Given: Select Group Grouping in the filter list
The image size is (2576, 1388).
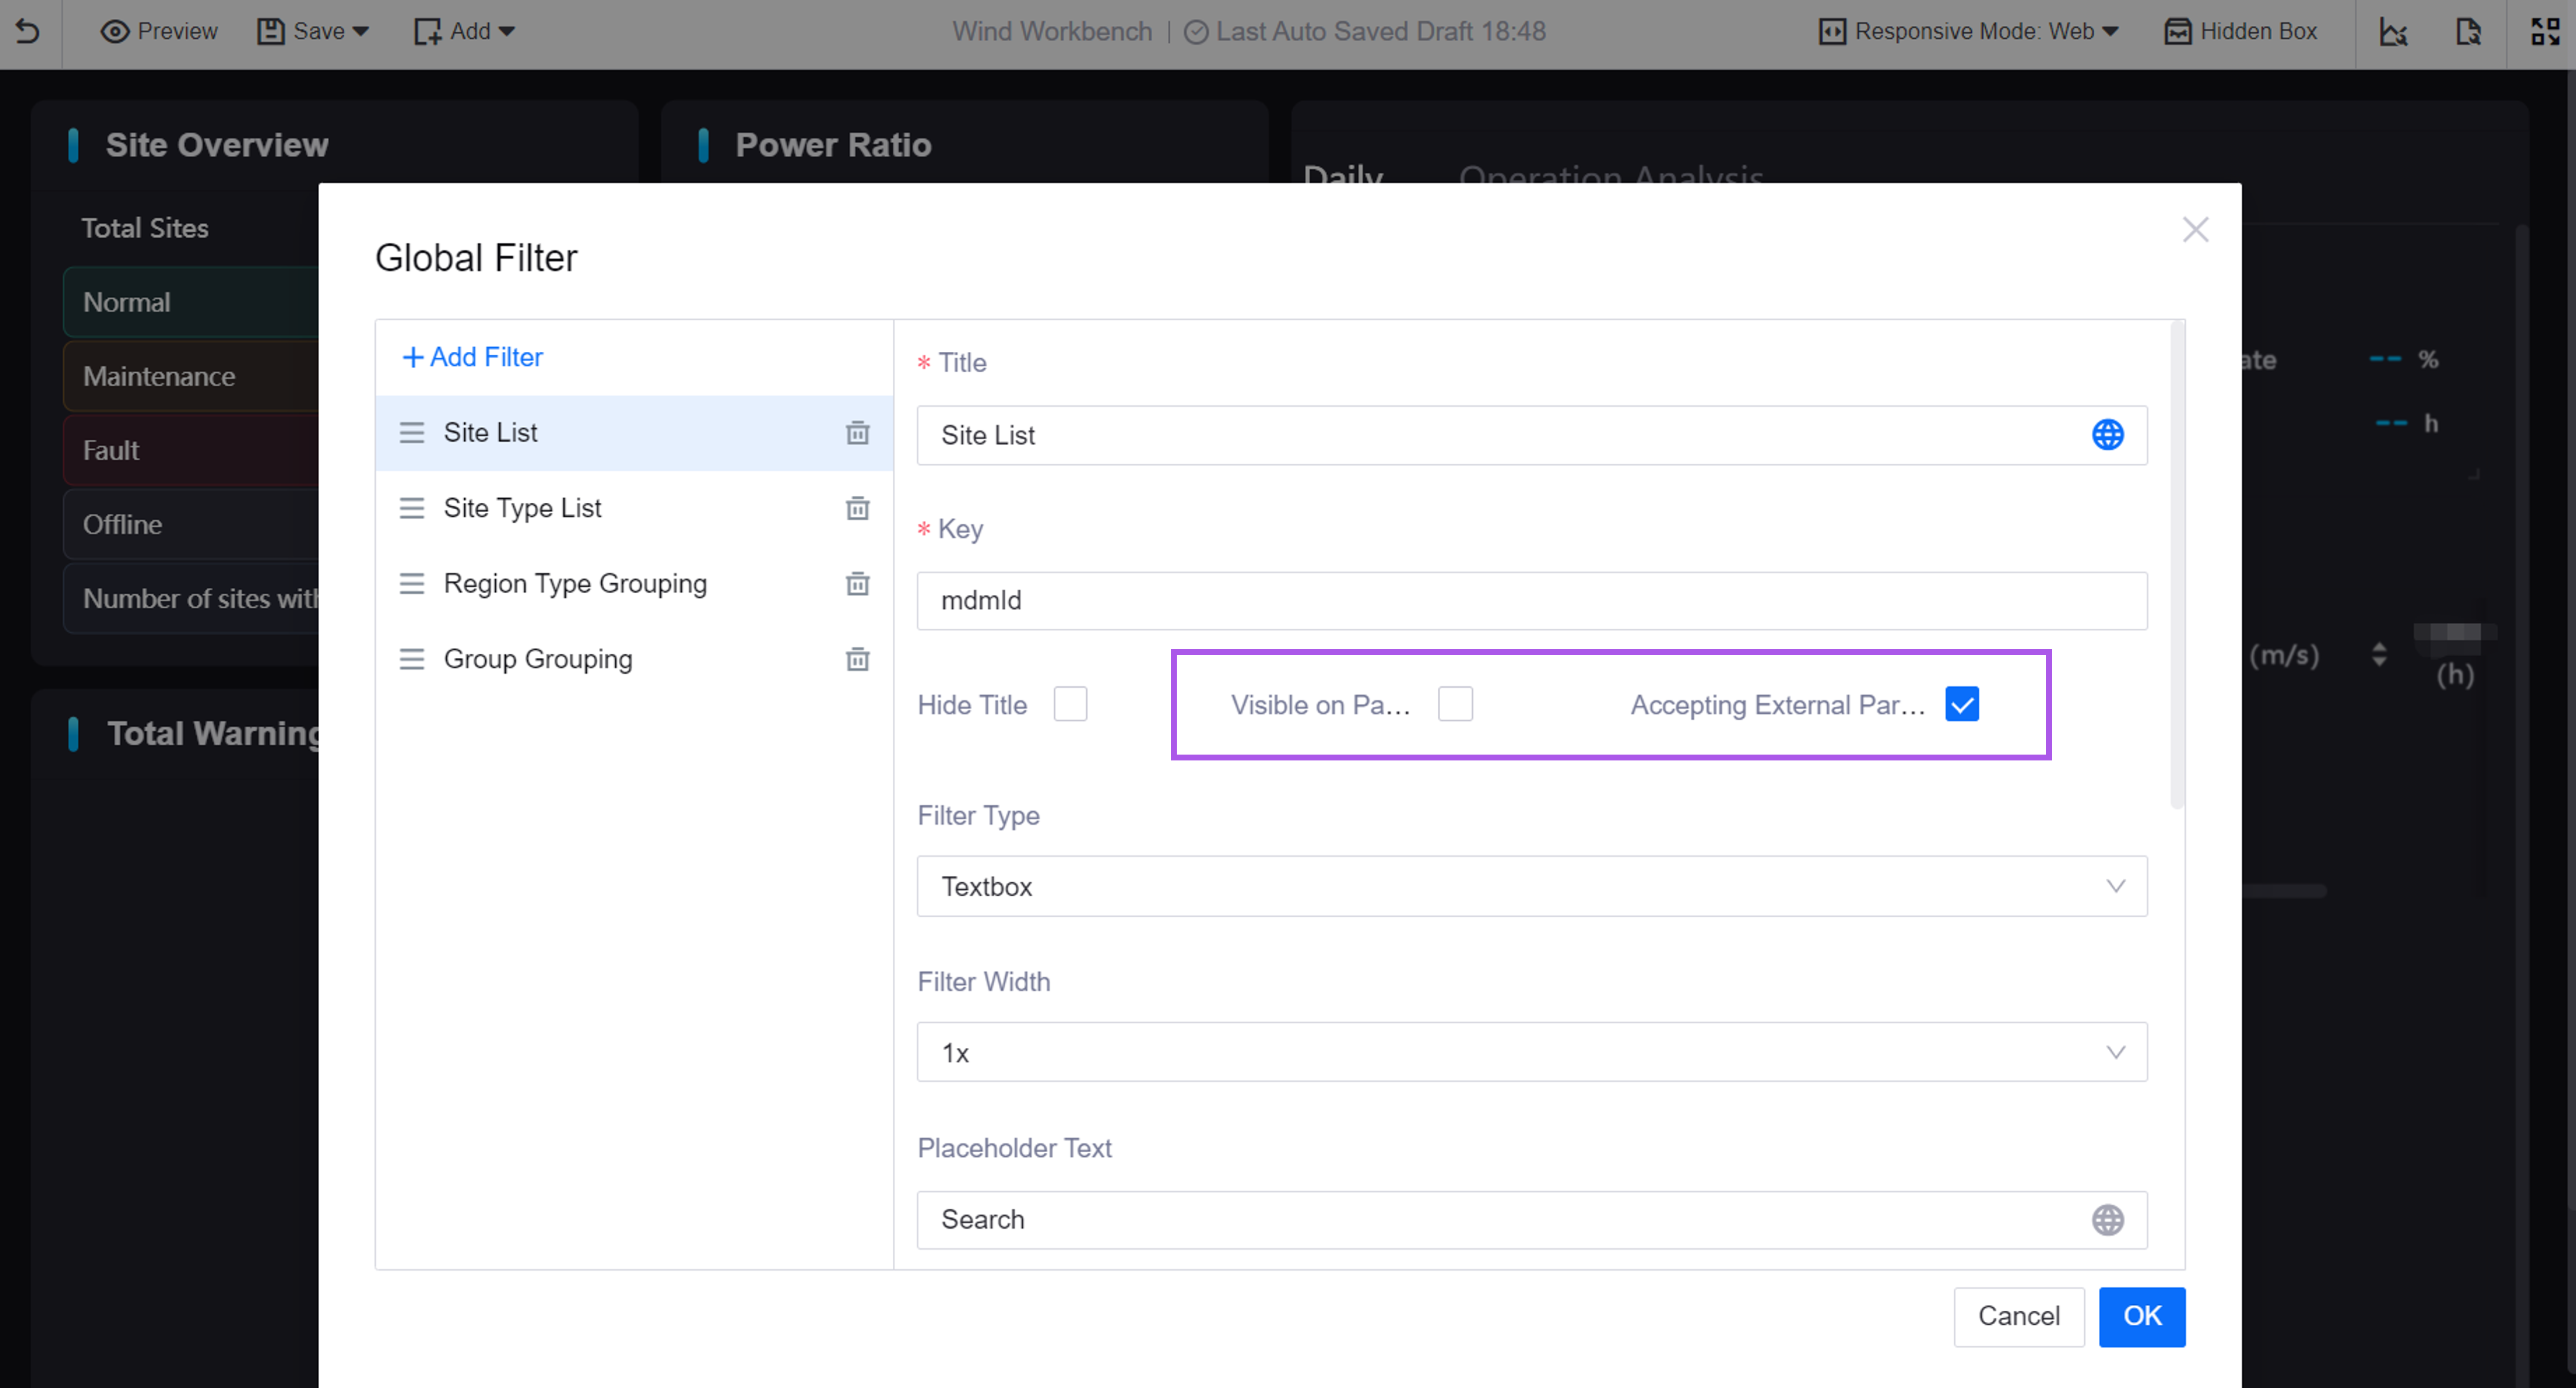Looking at the screenshot, I should [538, 659].
